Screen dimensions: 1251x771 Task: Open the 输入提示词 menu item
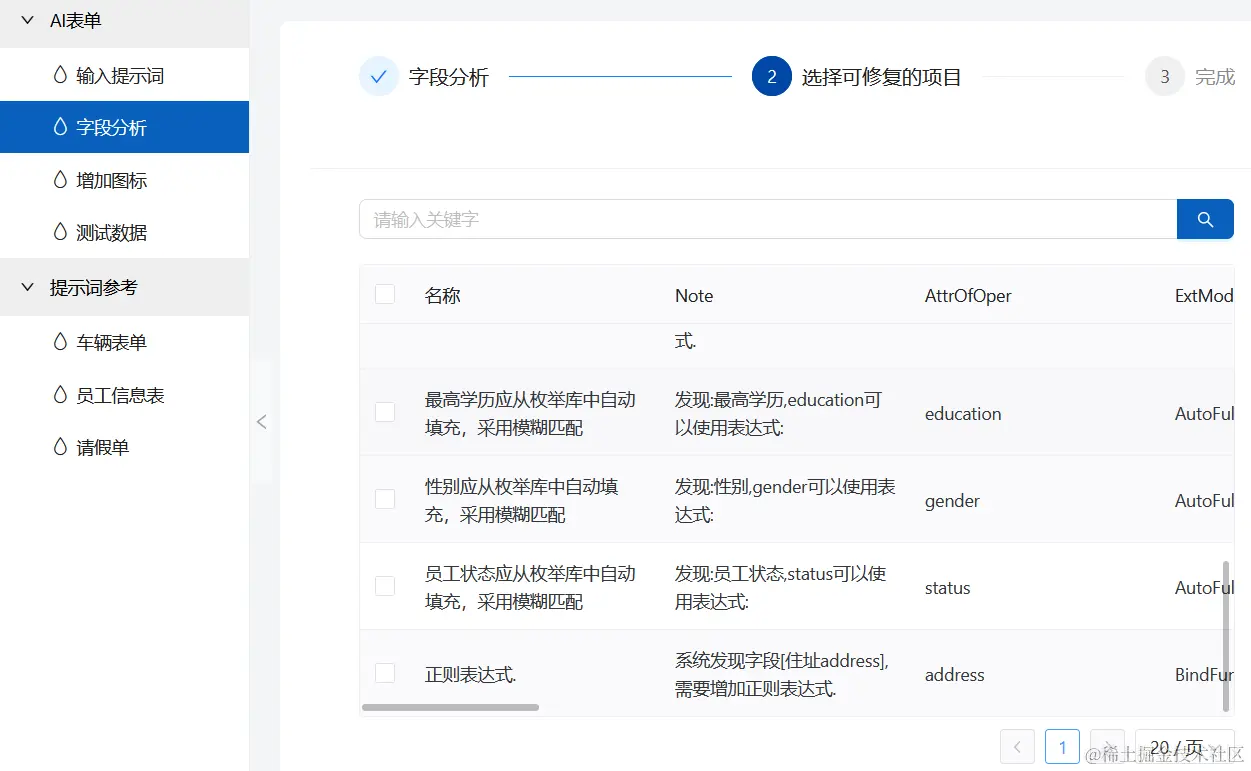pos(124,75)
